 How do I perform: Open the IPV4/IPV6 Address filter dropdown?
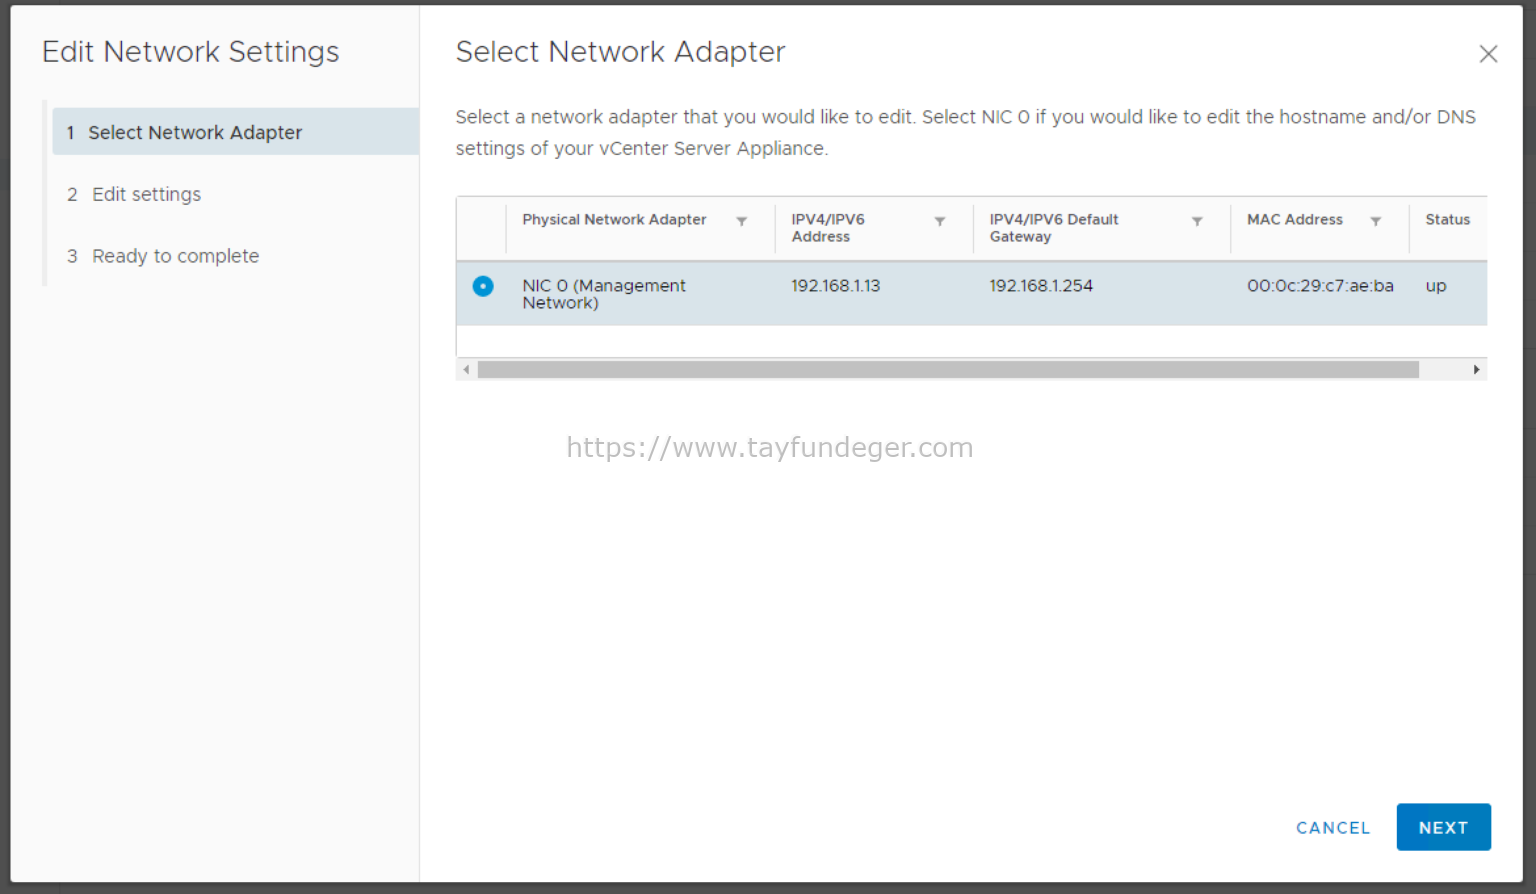(939, 220)
